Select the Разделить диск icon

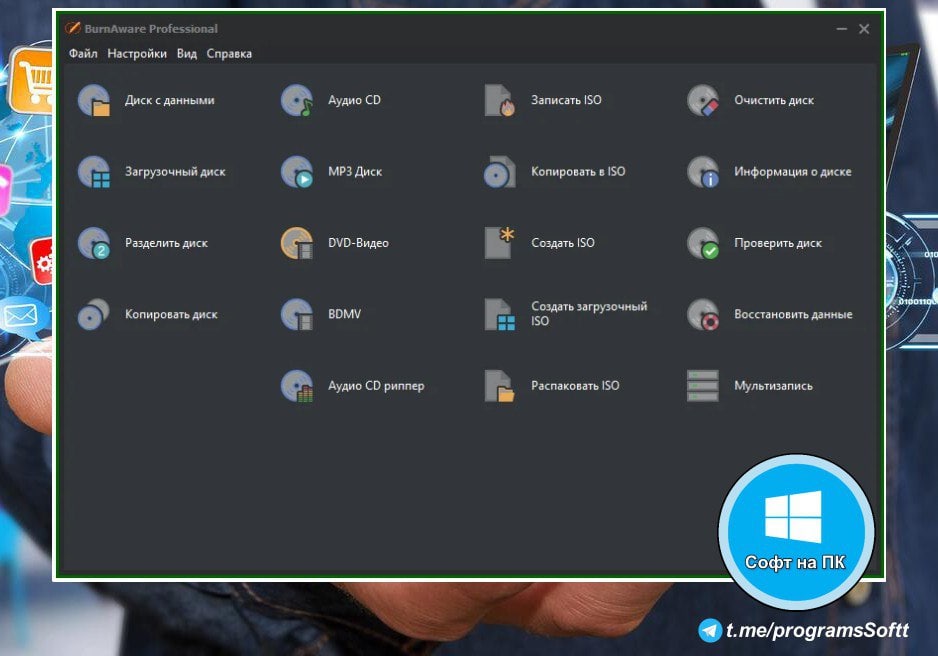click(x=94, y=243)
